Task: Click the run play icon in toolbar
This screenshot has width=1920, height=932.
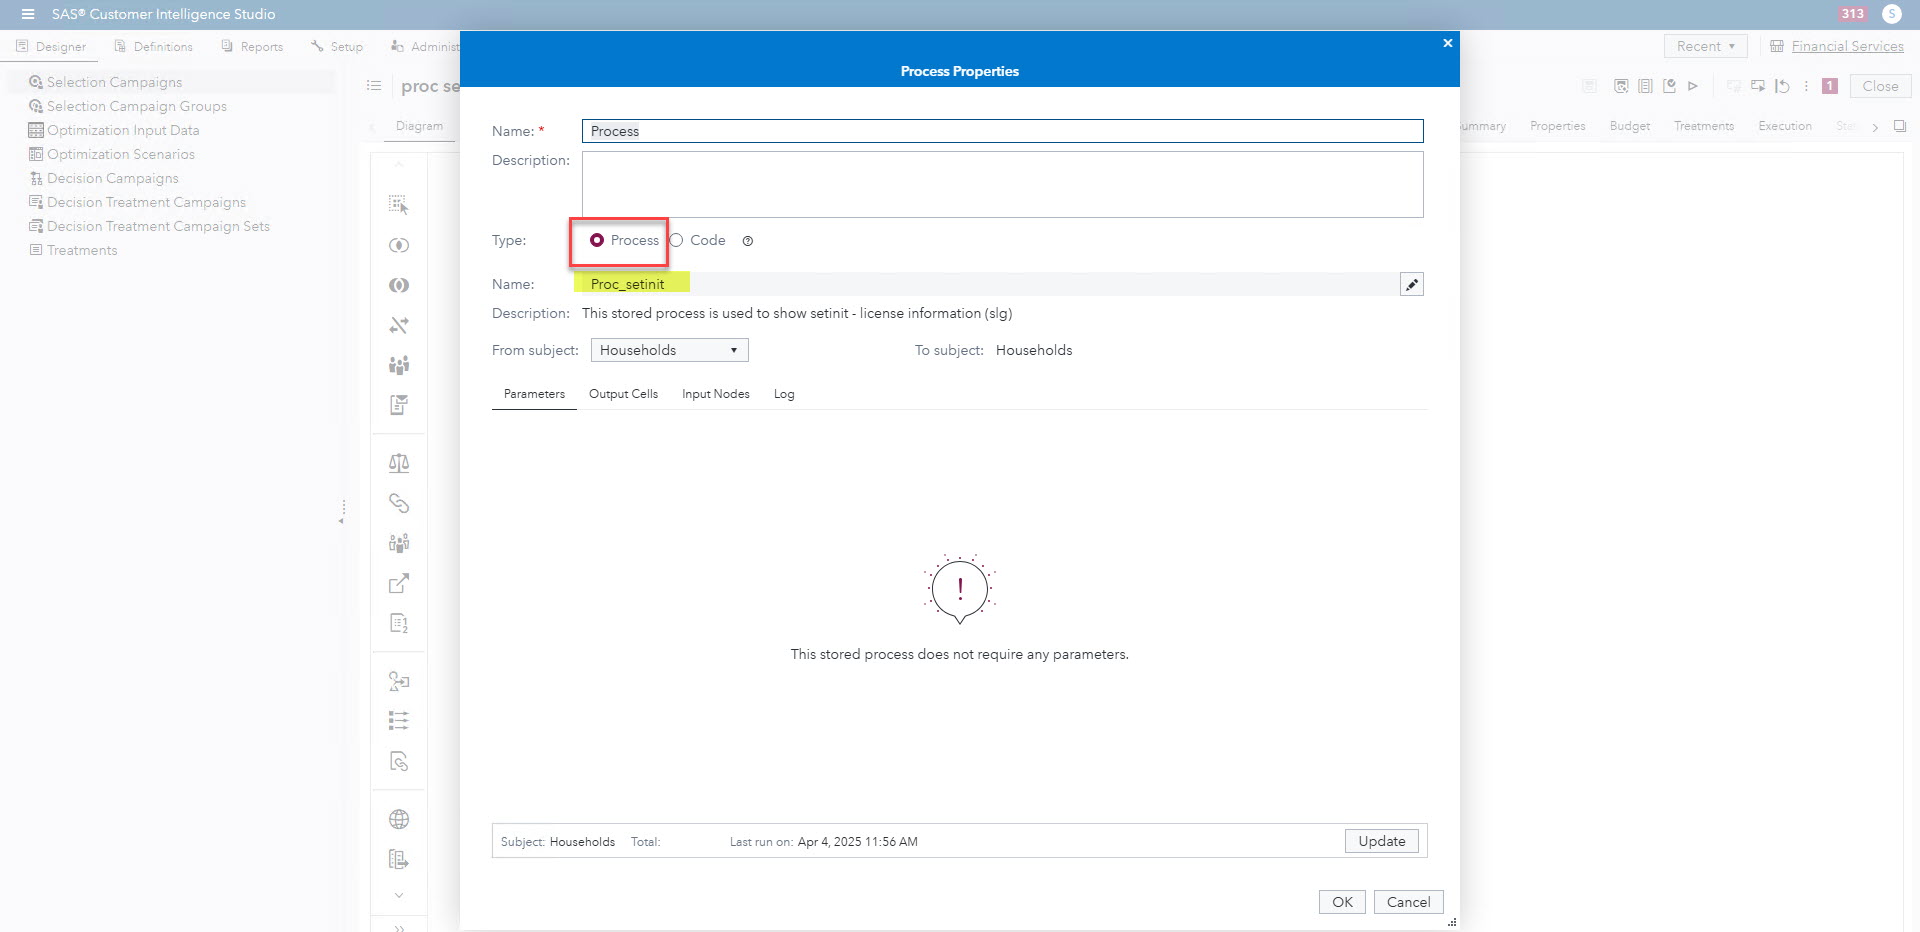Action: pyautogui.click(x=1693, y=86)
